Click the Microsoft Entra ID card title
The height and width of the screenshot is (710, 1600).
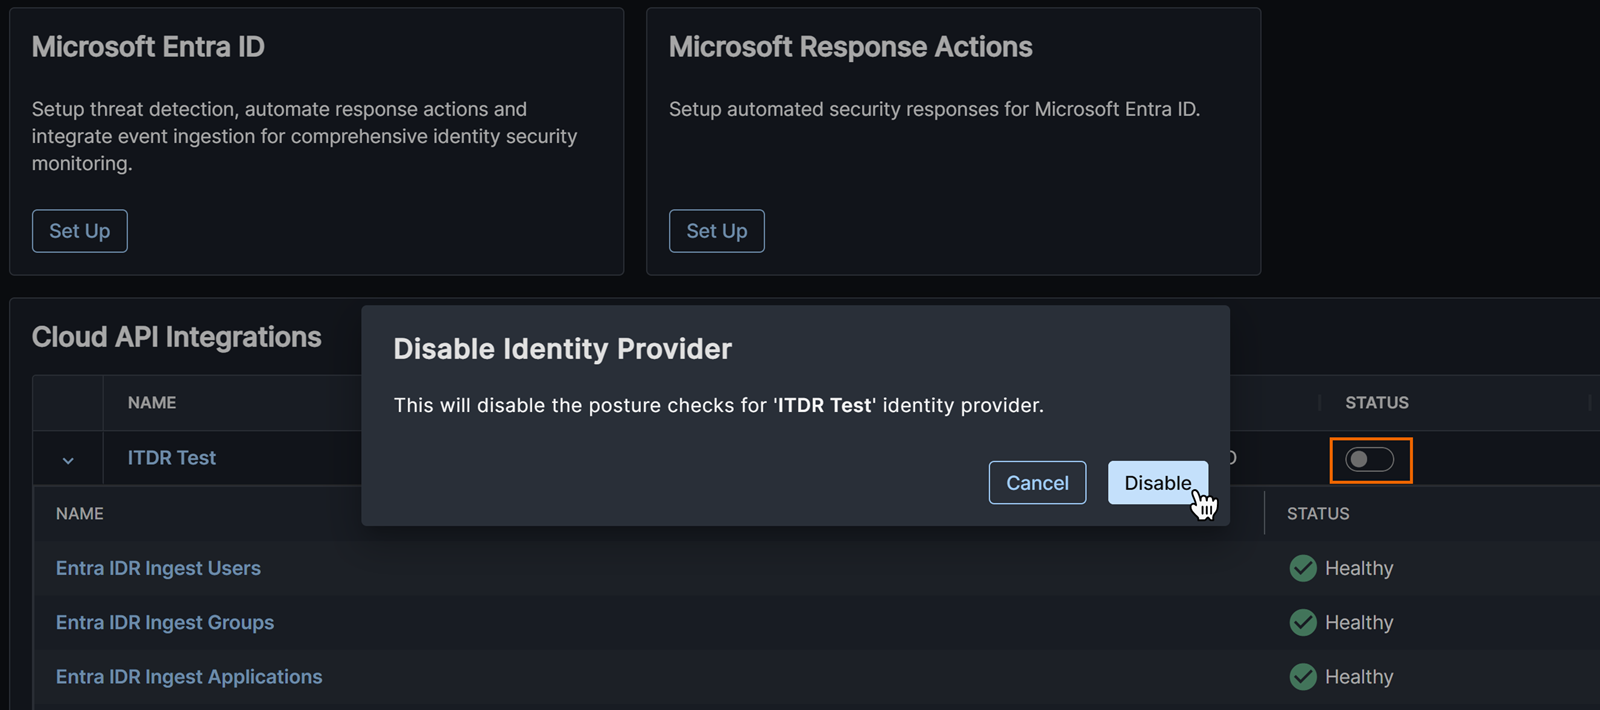click(148, 47)
